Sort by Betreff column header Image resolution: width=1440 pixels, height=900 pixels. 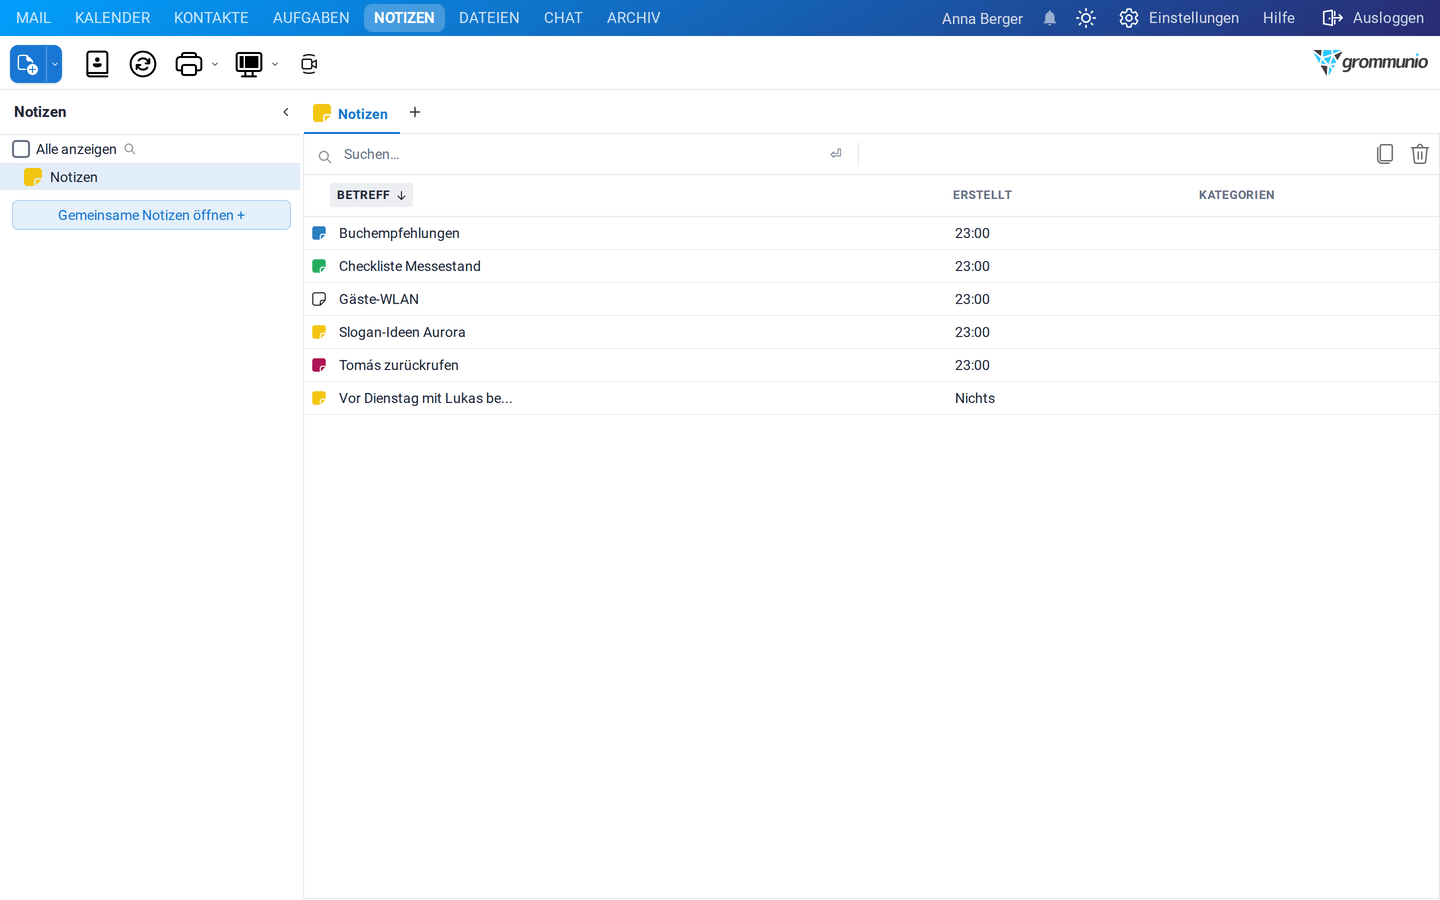click(371, 195)
